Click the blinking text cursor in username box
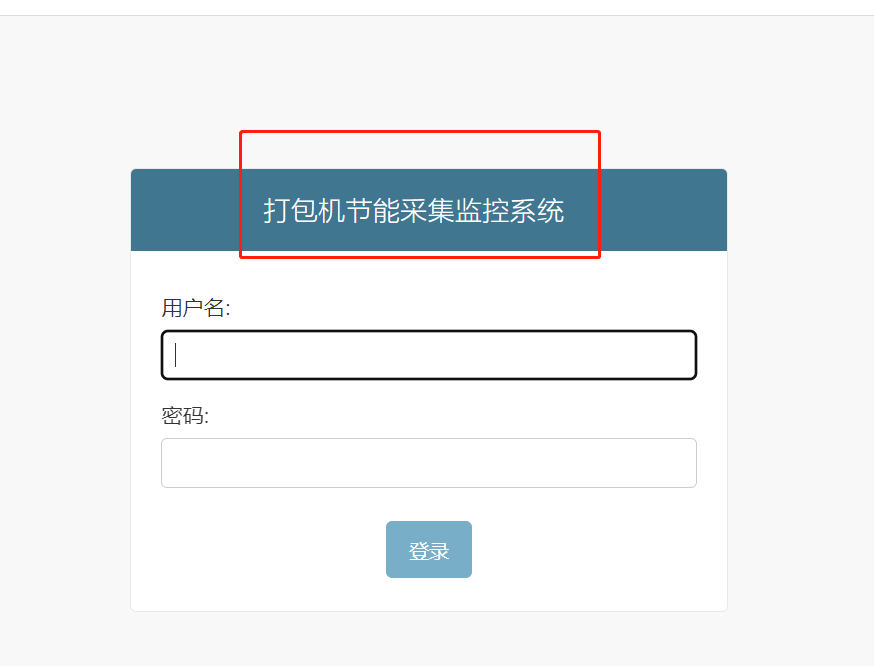 pyautogui.click(x=176, y=355)
